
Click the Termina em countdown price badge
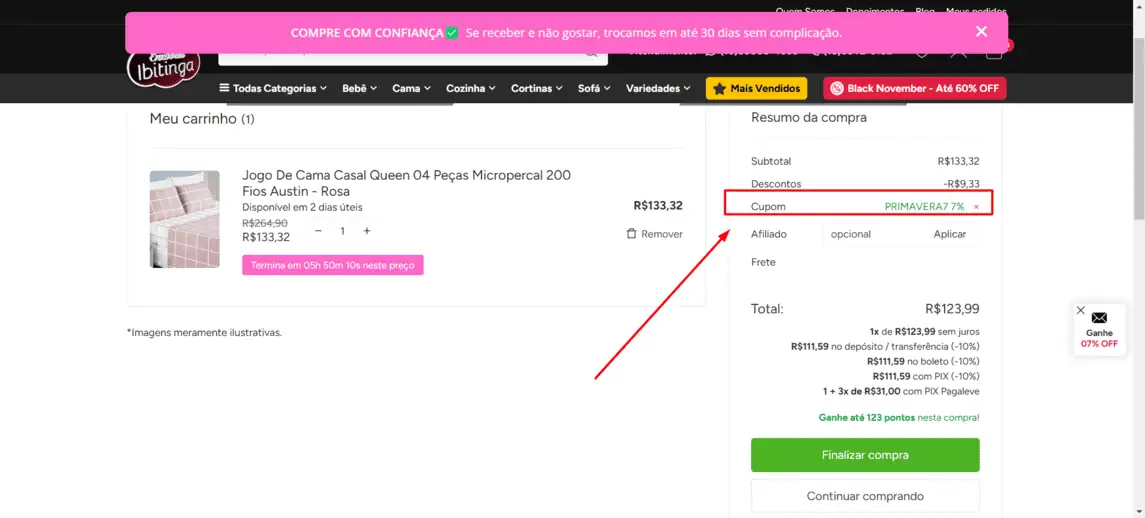[333, 265]
